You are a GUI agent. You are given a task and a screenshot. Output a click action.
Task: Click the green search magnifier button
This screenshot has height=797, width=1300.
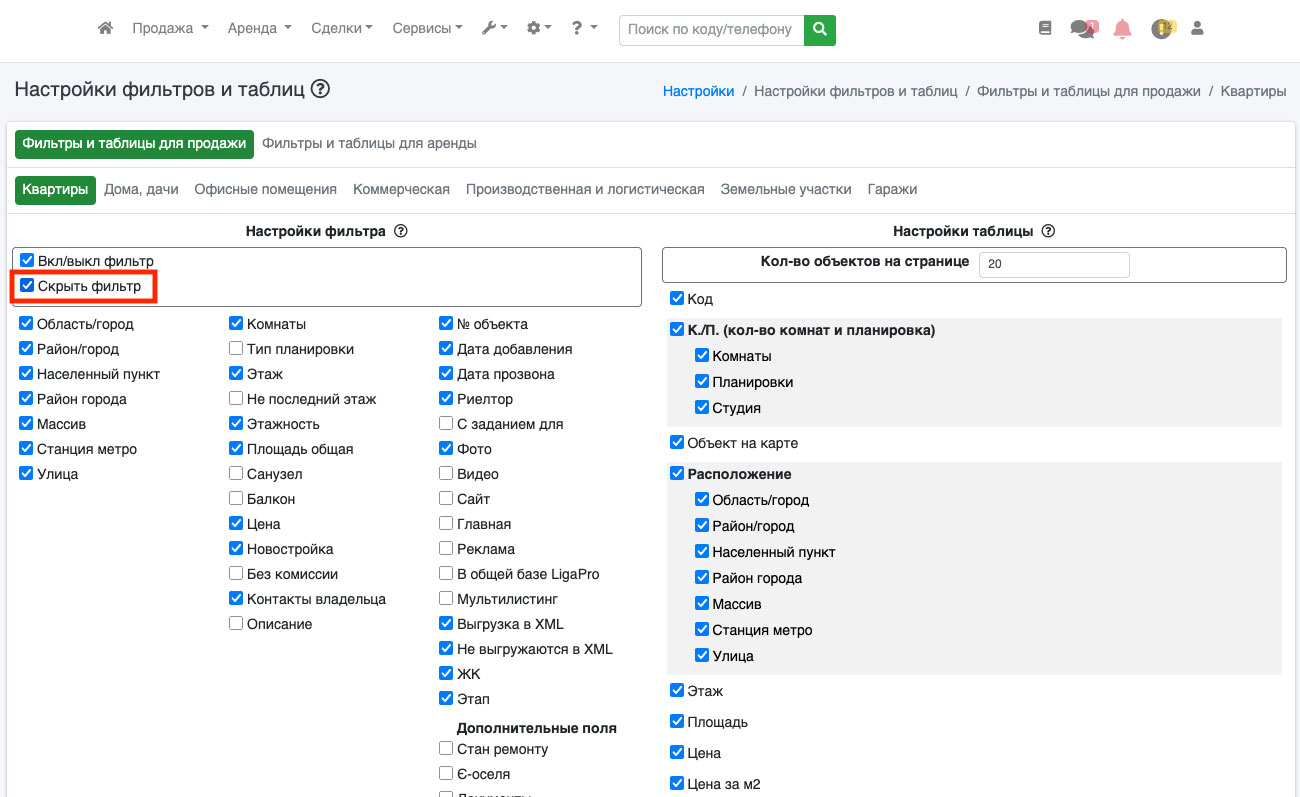click(x=820, y=29)
